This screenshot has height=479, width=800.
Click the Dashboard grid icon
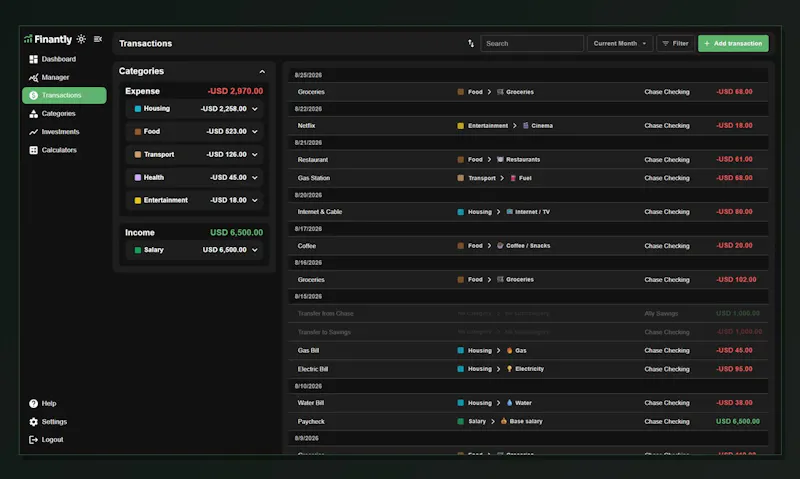click(34, 59)
